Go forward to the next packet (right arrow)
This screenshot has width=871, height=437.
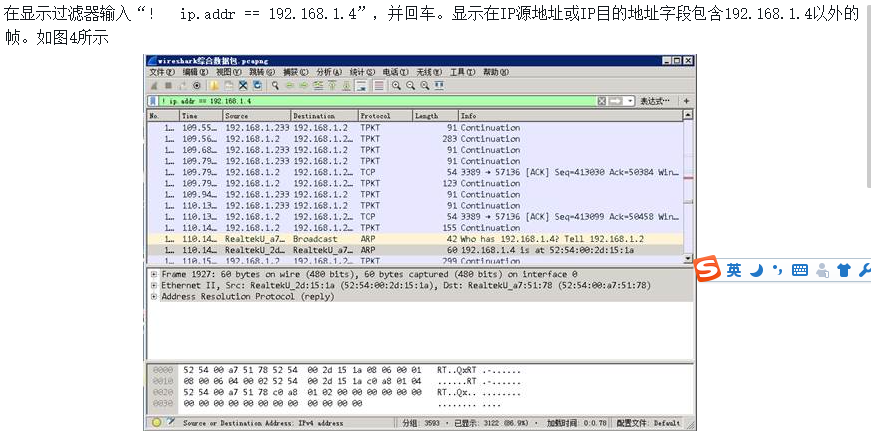[x=304, y=86]
